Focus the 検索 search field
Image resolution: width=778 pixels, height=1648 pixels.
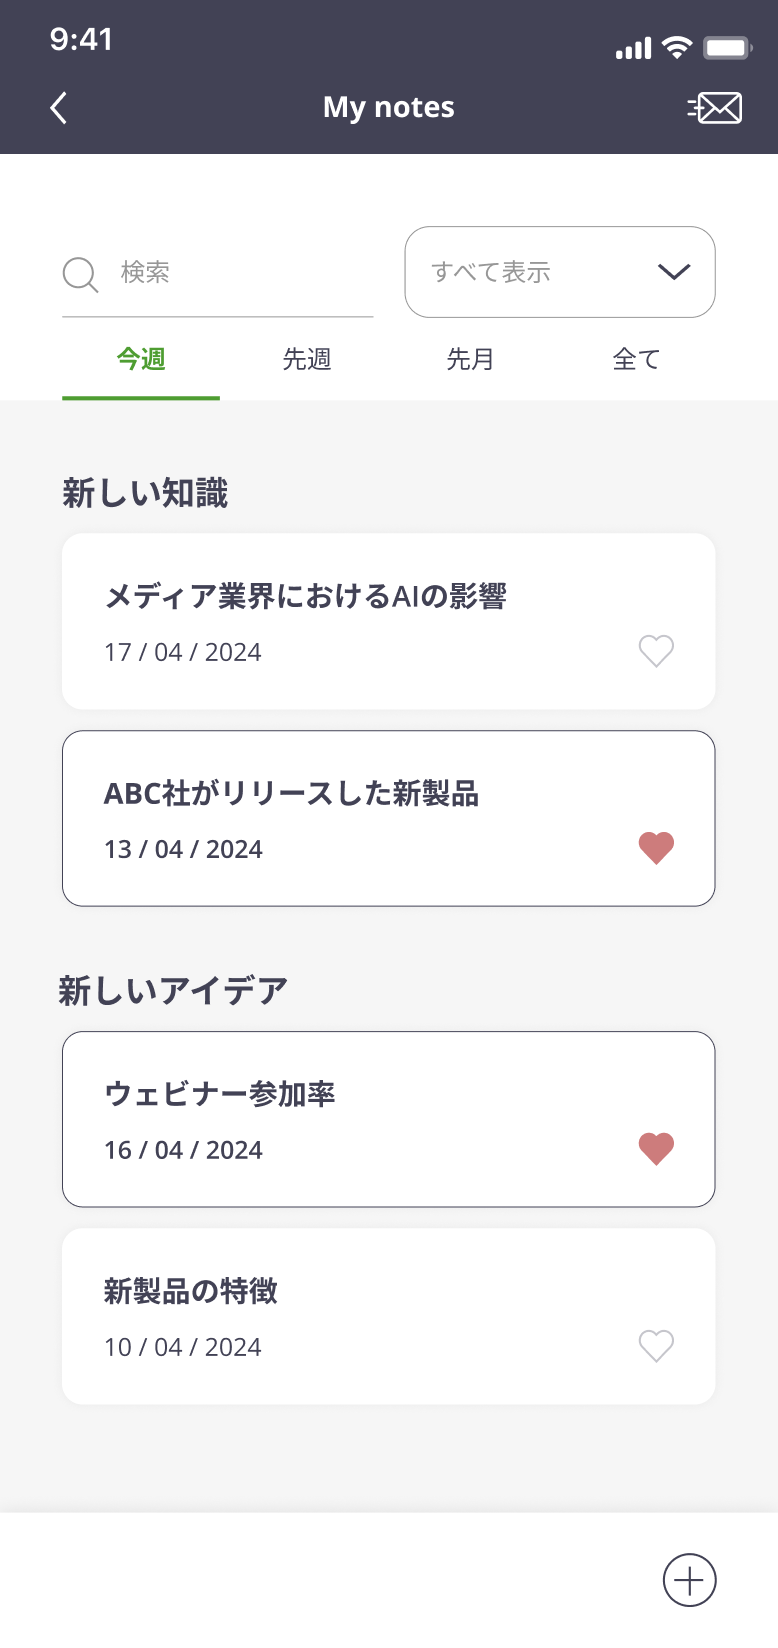pos(240,273)
